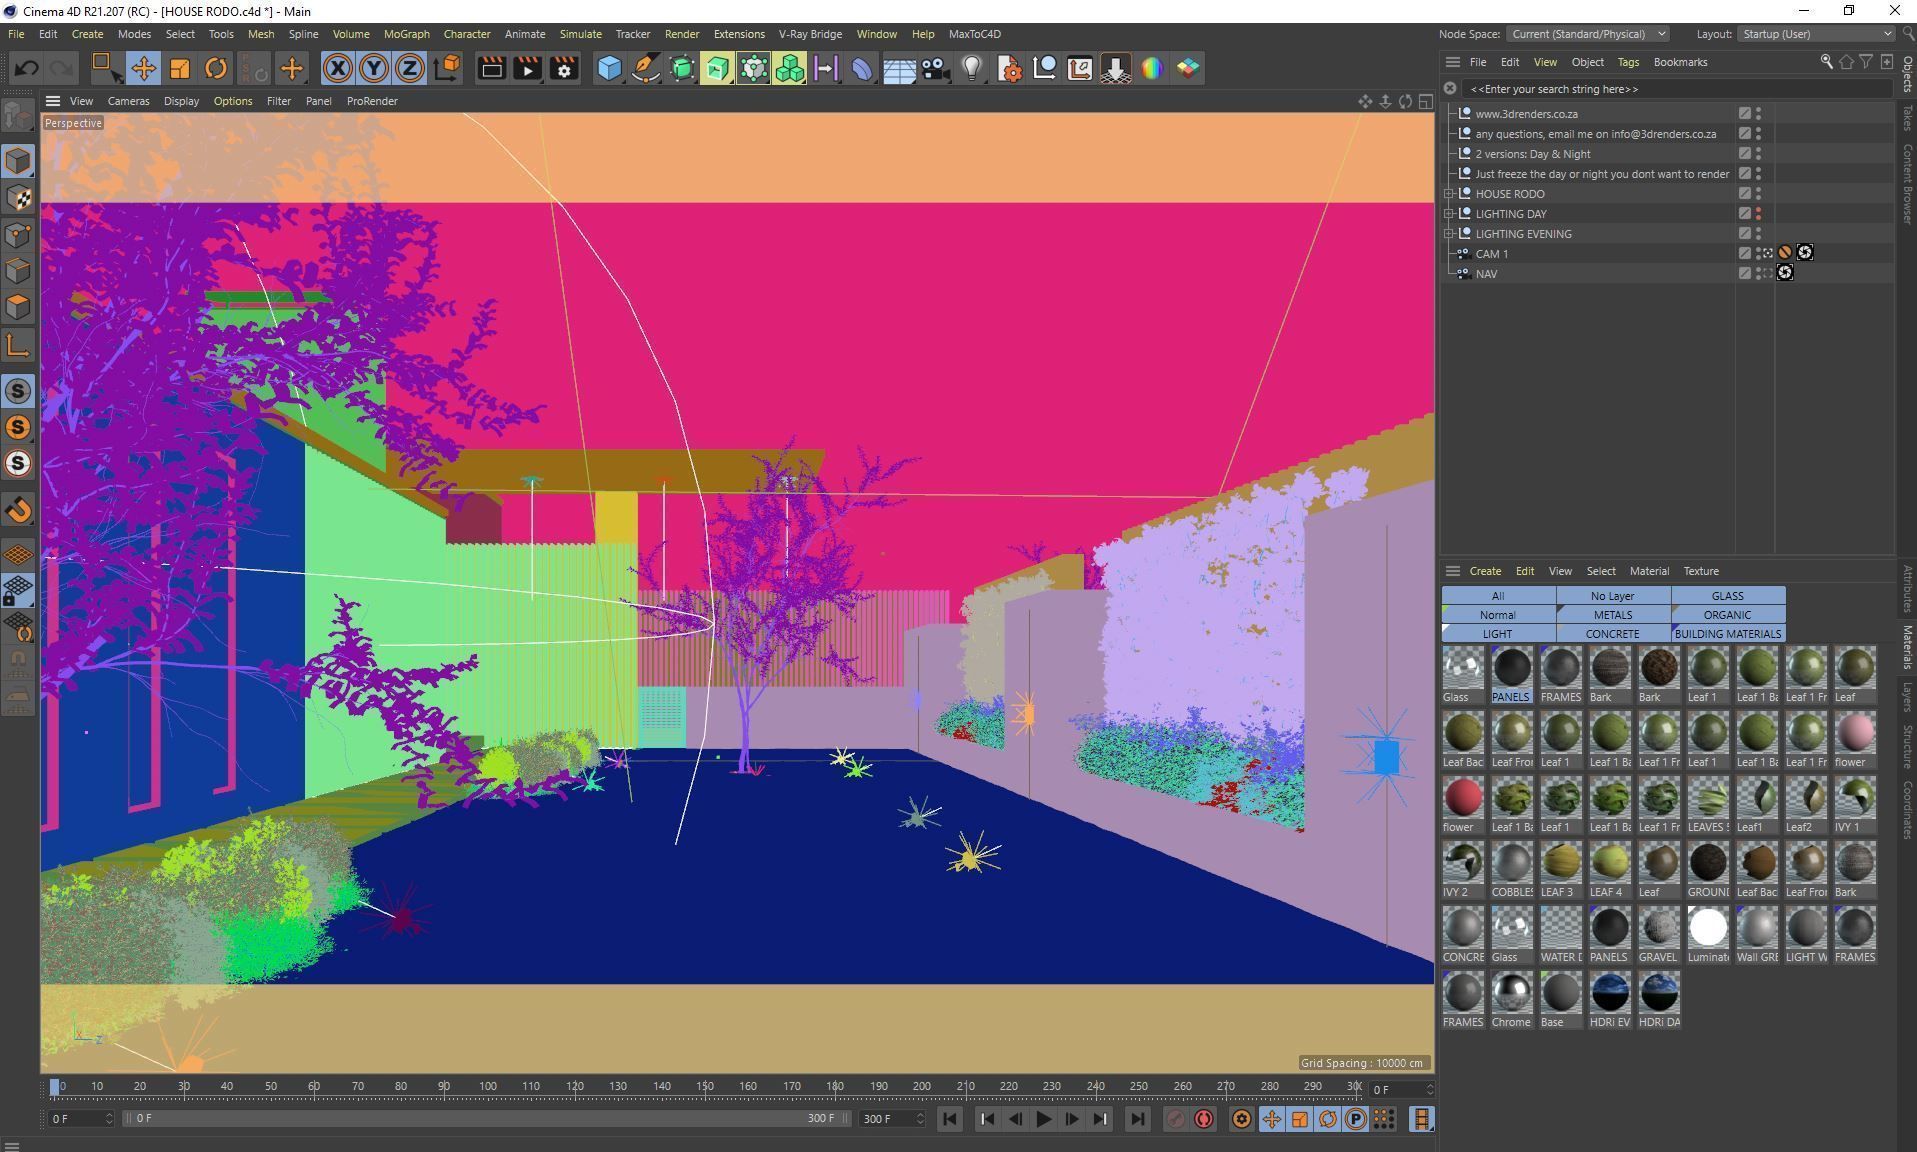Toggle the Z axis lock
The width and height of the screenshot is (1917, 1152).
[410, 68]
